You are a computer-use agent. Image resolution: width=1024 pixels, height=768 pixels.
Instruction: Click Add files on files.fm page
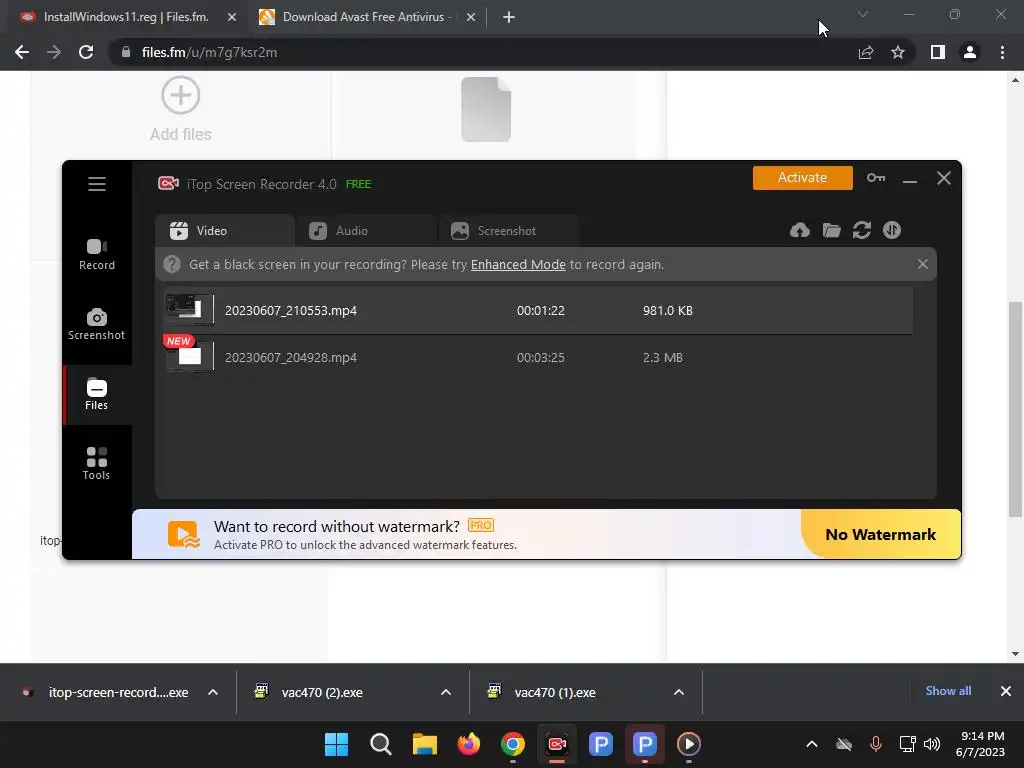pos(181,110)
